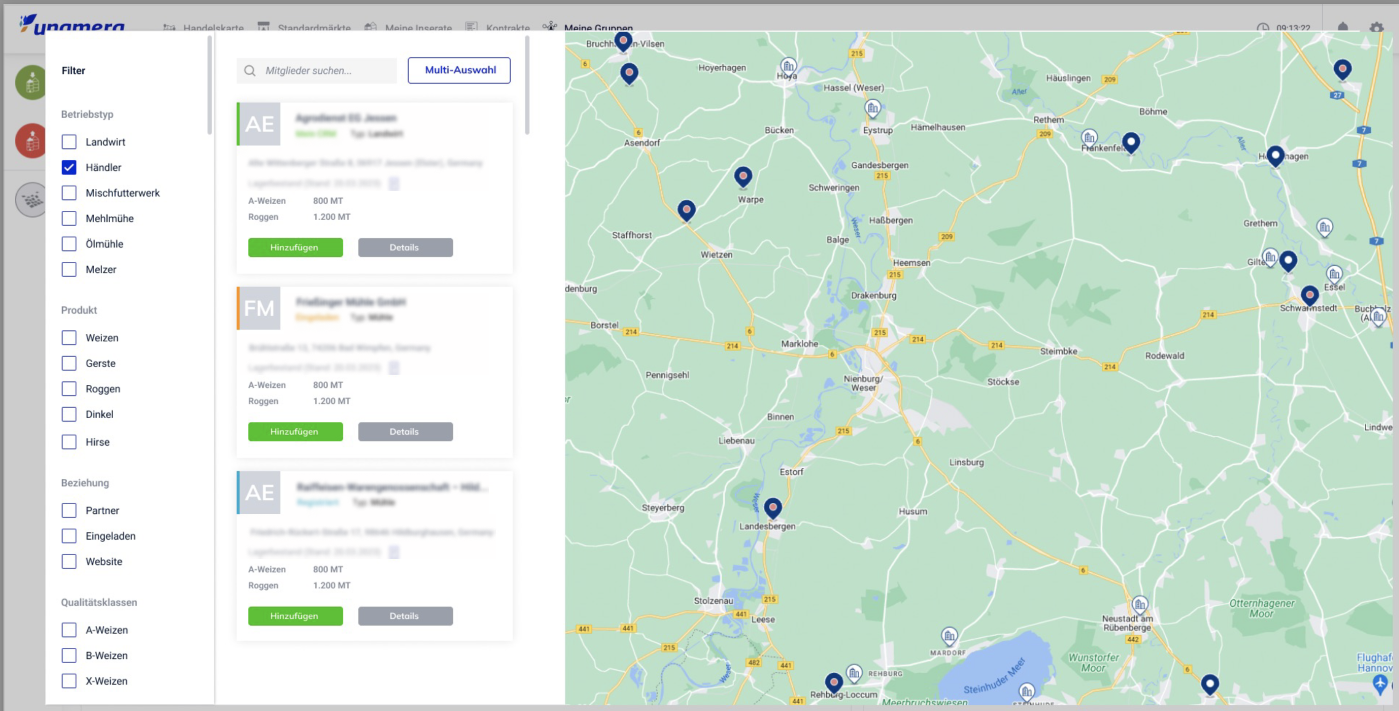Open the notification bell icon
Screen dimensions: 1399x711
[1342, 27]
